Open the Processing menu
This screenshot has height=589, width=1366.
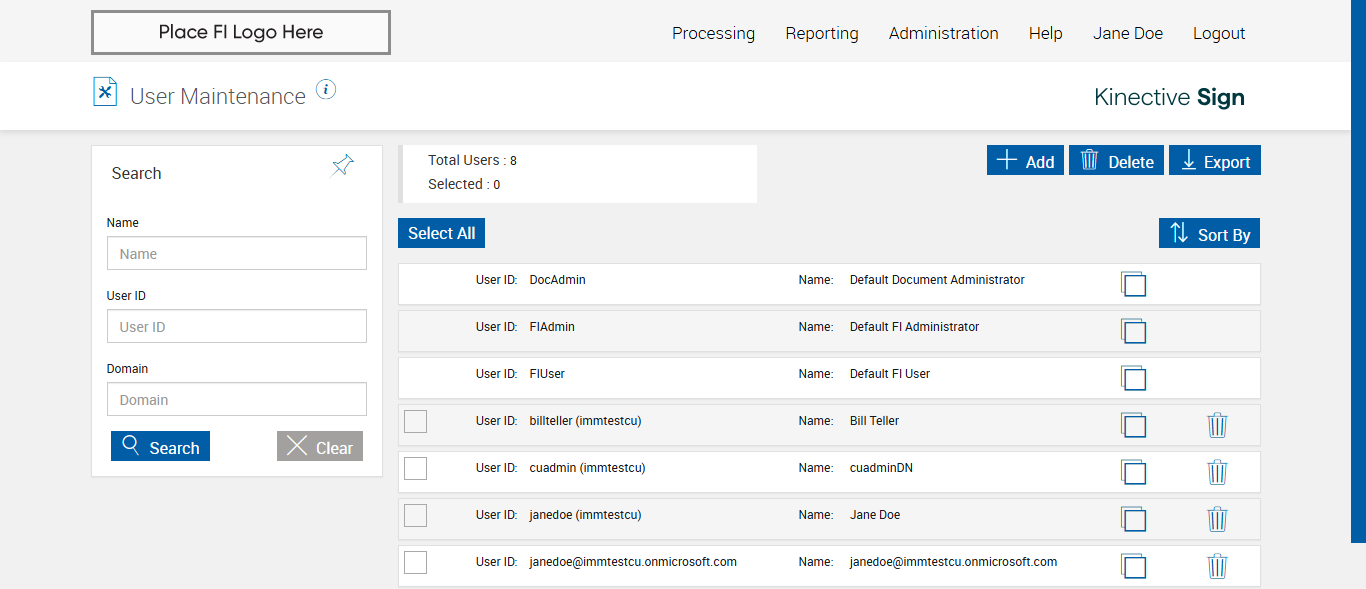tap(713, 33)
